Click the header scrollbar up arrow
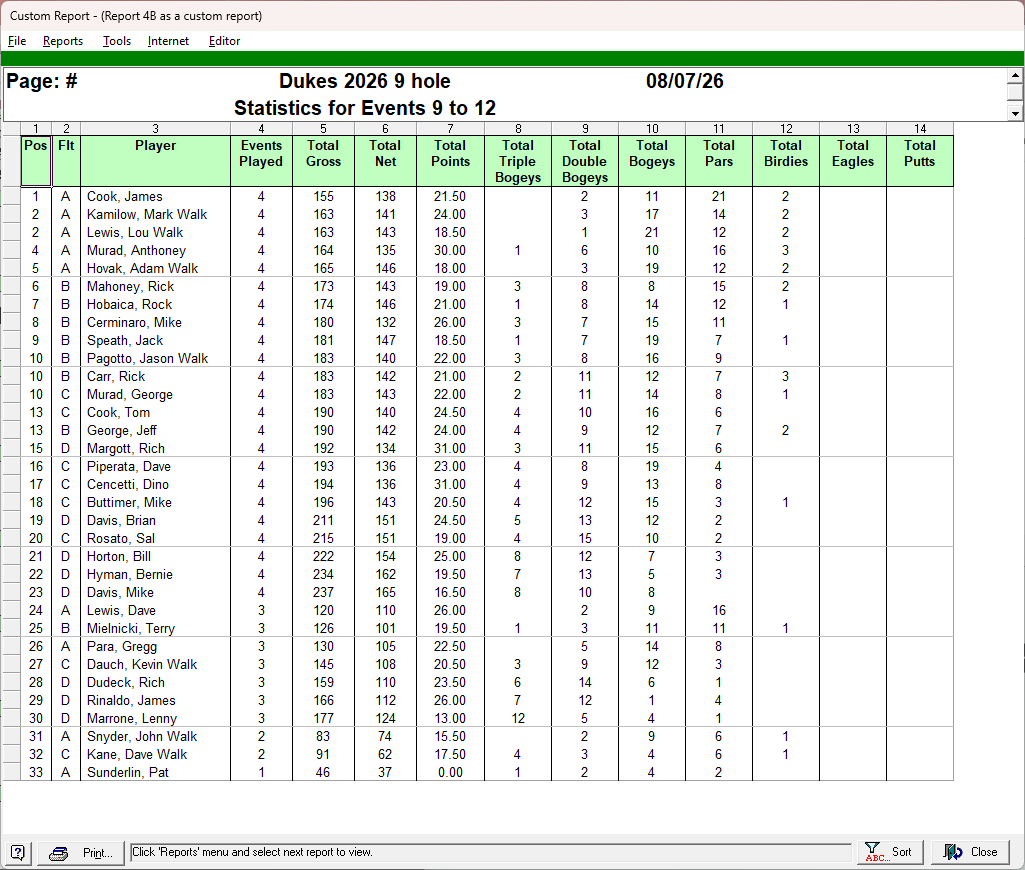The image size is (1025, 870). click(x=1015, y=76)
